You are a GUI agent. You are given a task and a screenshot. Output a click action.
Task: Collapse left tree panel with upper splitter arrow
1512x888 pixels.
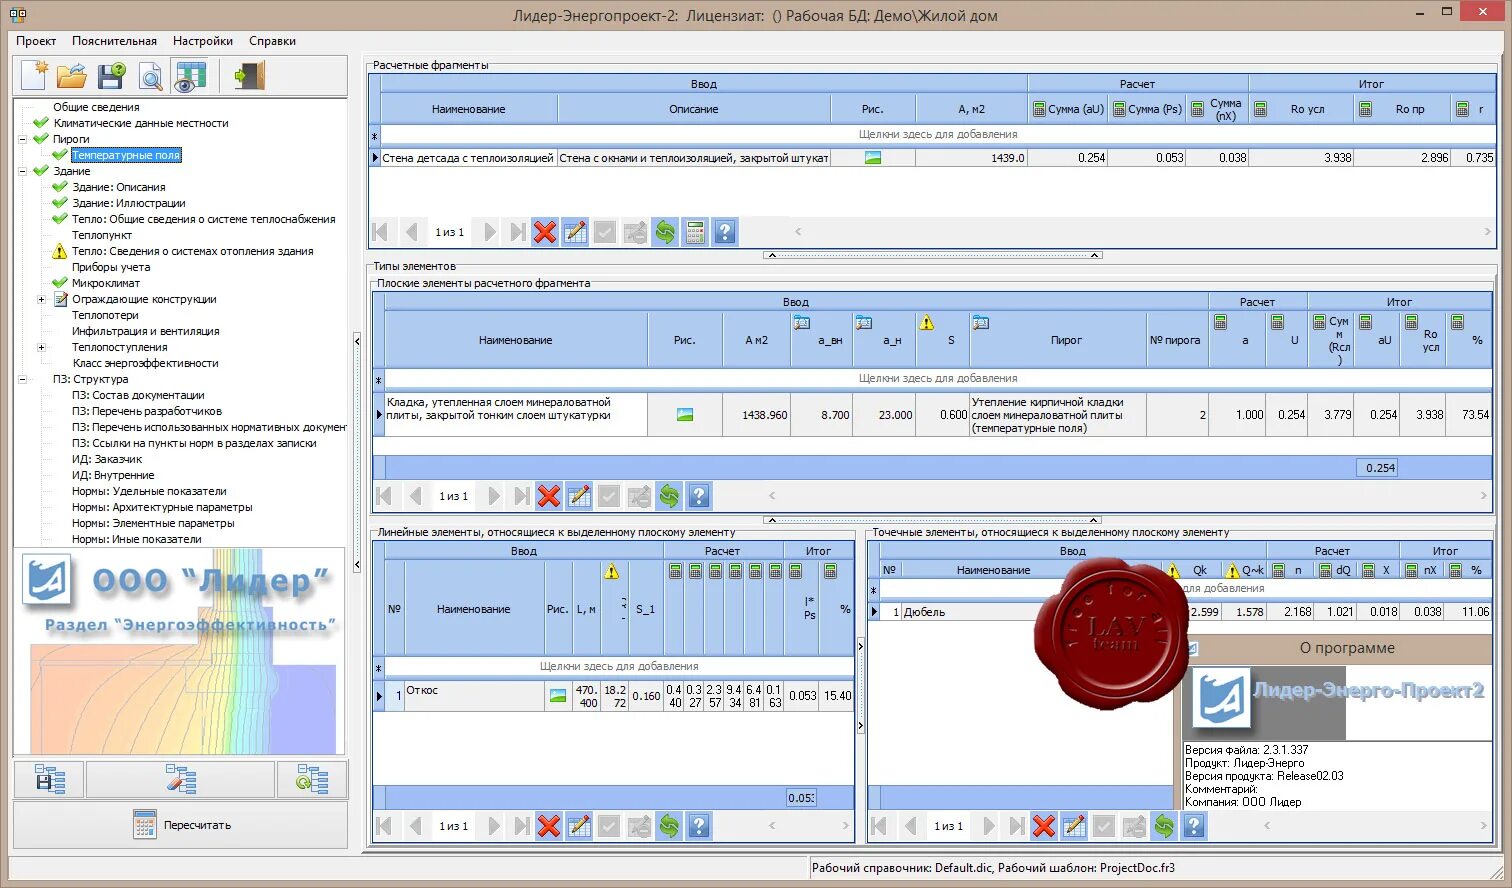click(357, 341)
